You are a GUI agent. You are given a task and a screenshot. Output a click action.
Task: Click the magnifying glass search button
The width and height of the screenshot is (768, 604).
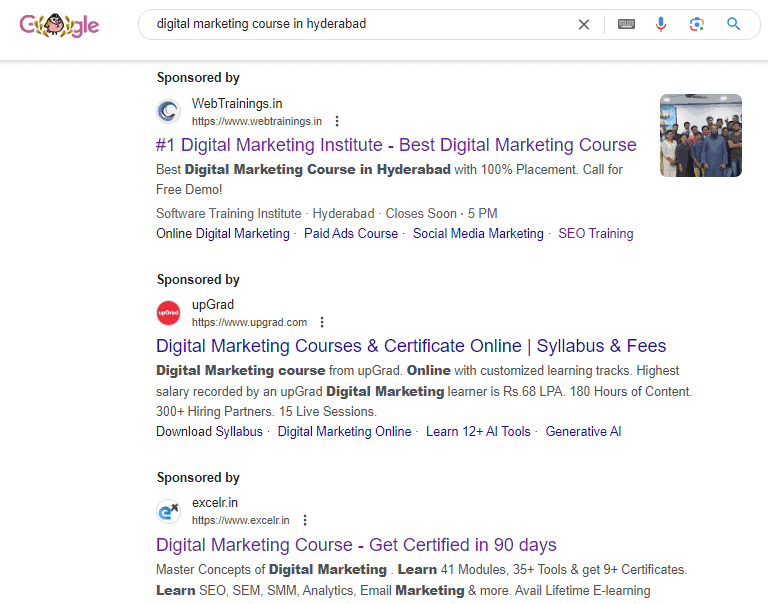click(x=734, y=24)
